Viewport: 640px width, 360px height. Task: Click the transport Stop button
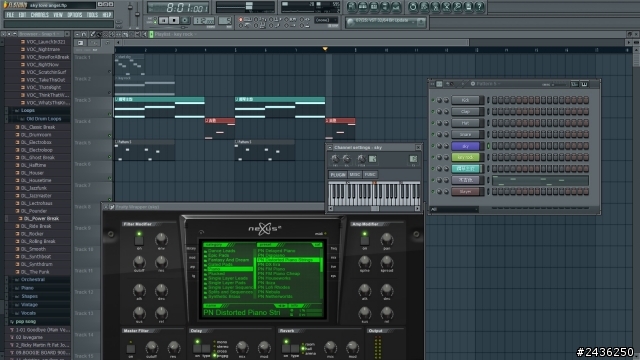[x=174, y=20]
